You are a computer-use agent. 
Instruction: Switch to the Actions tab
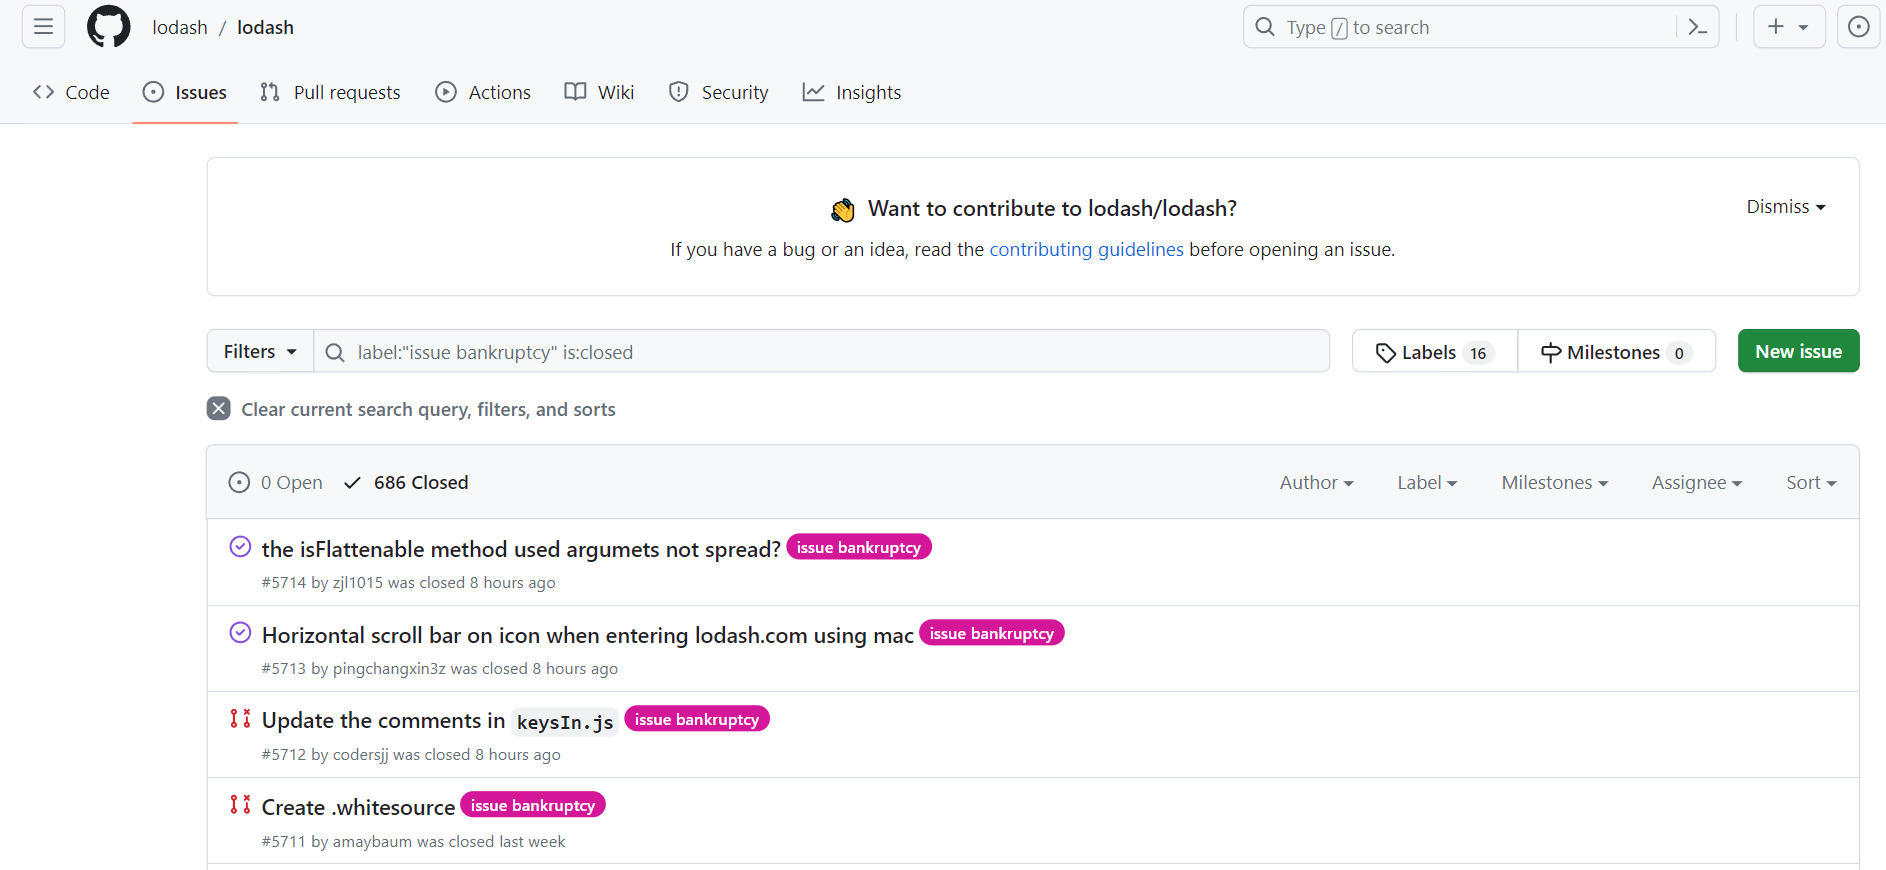pos(483,92)
